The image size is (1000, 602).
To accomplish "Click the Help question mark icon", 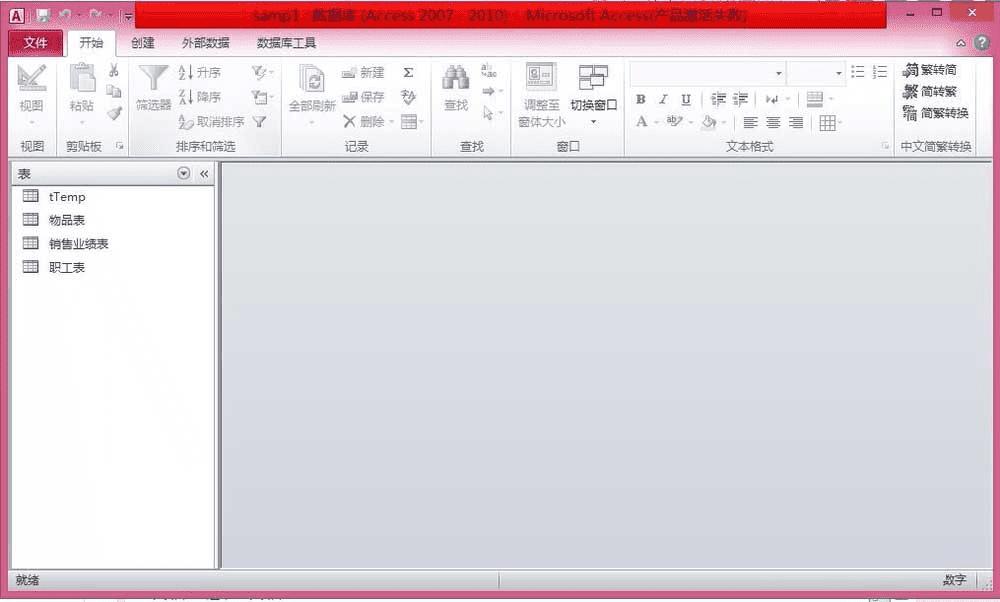I will [x=982, y=43].
